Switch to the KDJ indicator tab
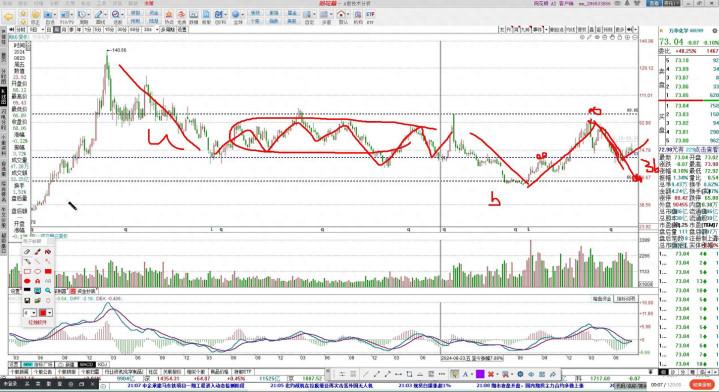Image resolution: width=719 pixels, height=392 pixels. (102, 364)
